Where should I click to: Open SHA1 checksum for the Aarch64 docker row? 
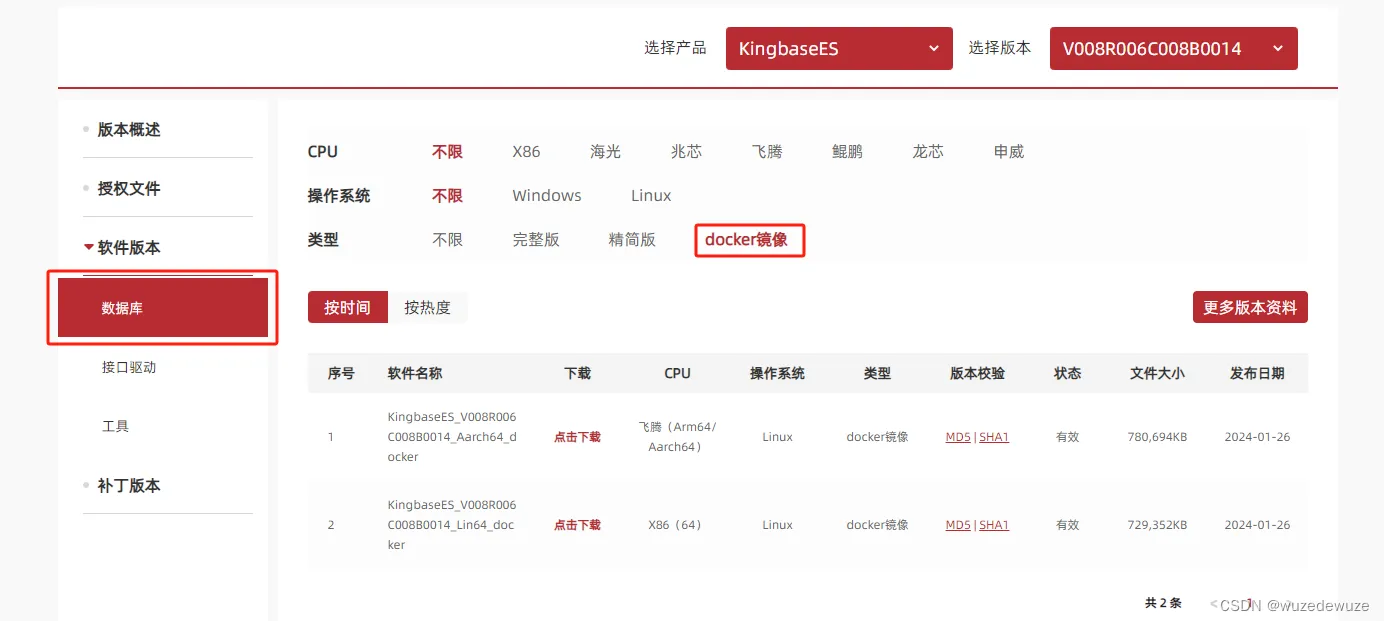point(994,437)
